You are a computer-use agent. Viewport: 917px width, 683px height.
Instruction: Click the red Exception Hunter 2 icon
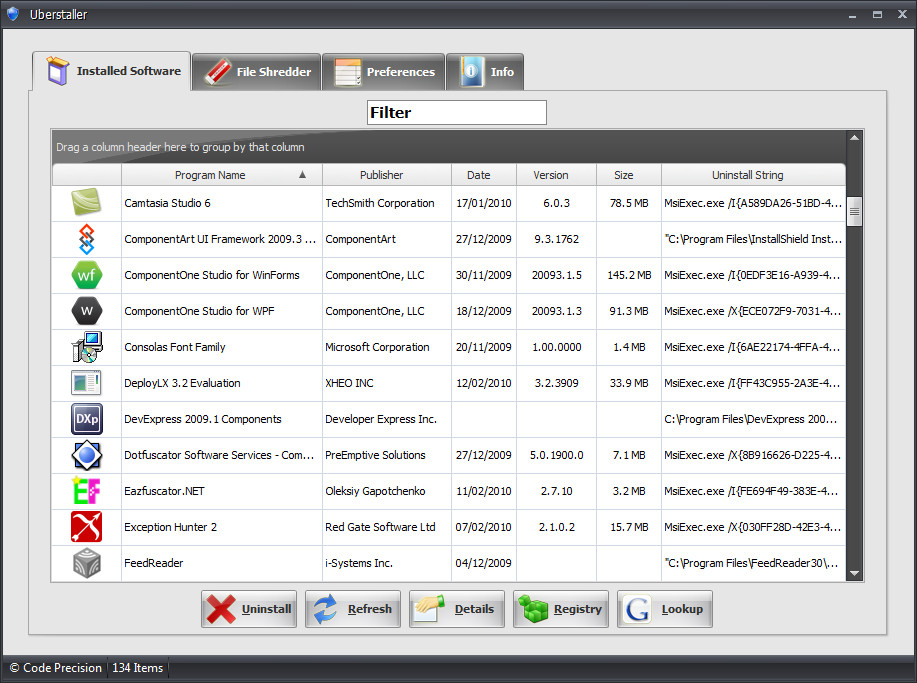click(87, 527)
